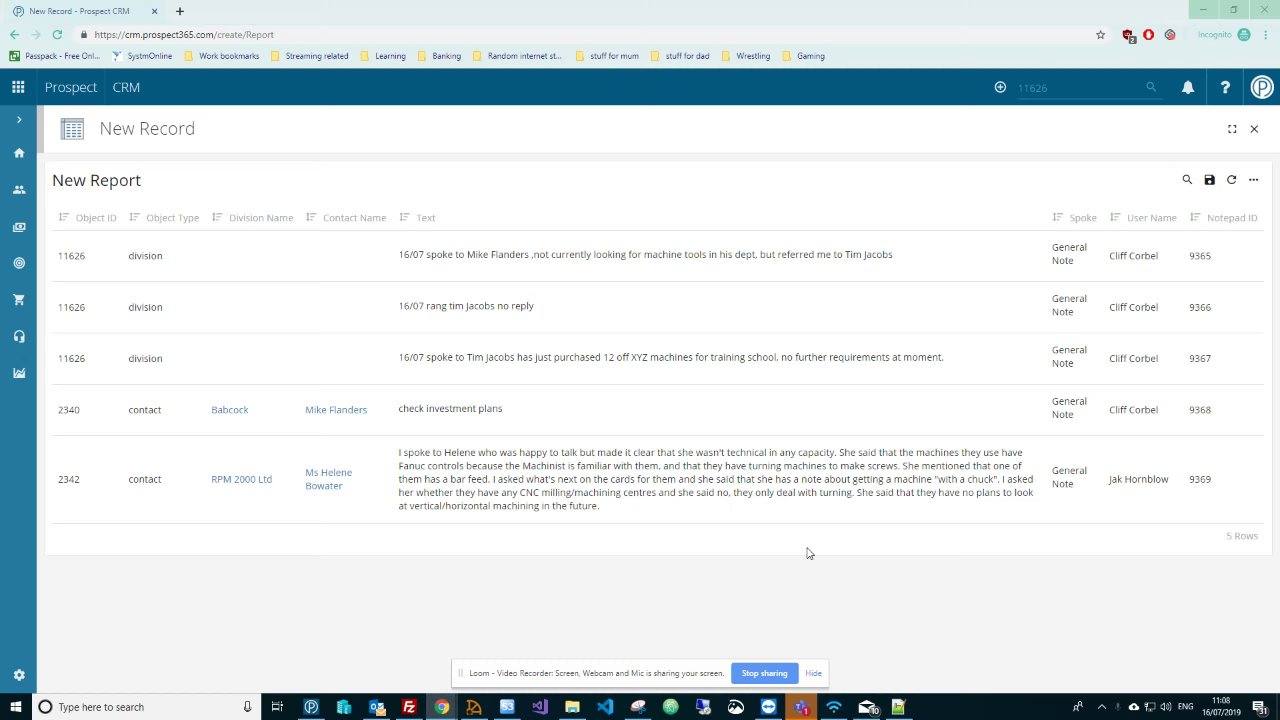Image resolution: width=1280 pixels, height=720 pixels.
Task: Open the shopping cart icon in sidebar
Action: (x=19, y=300)
